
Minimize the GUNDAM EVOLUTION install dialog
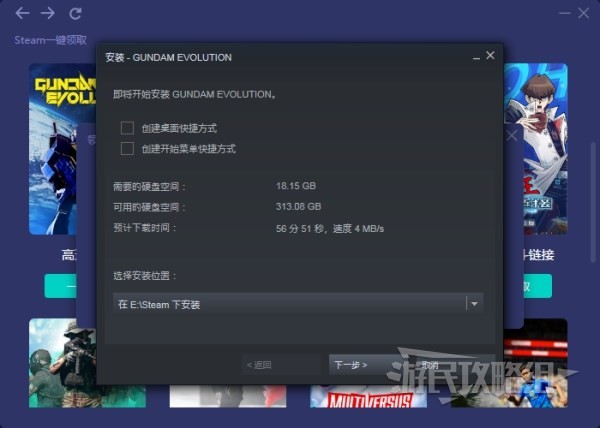[x=476, y=57]
